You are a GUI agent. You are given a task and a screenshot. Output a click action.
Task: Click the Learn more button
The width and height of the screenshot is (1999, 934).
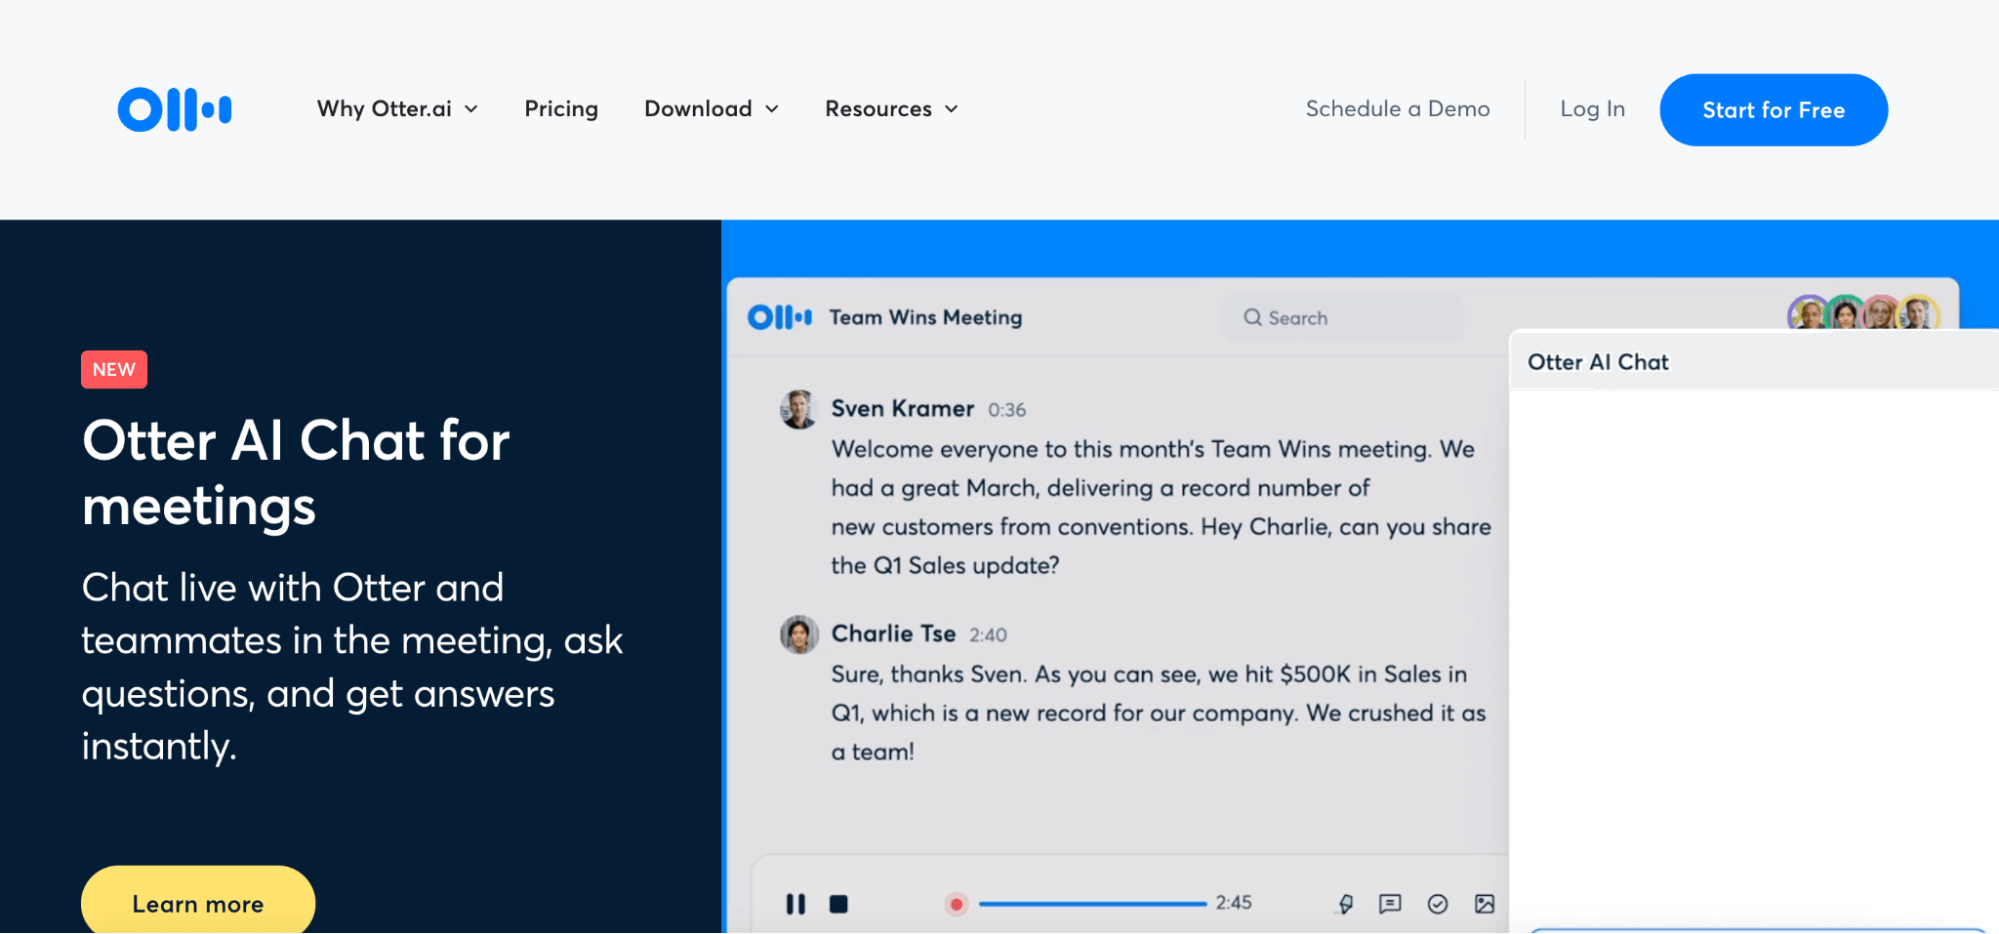tap(198, 901)
